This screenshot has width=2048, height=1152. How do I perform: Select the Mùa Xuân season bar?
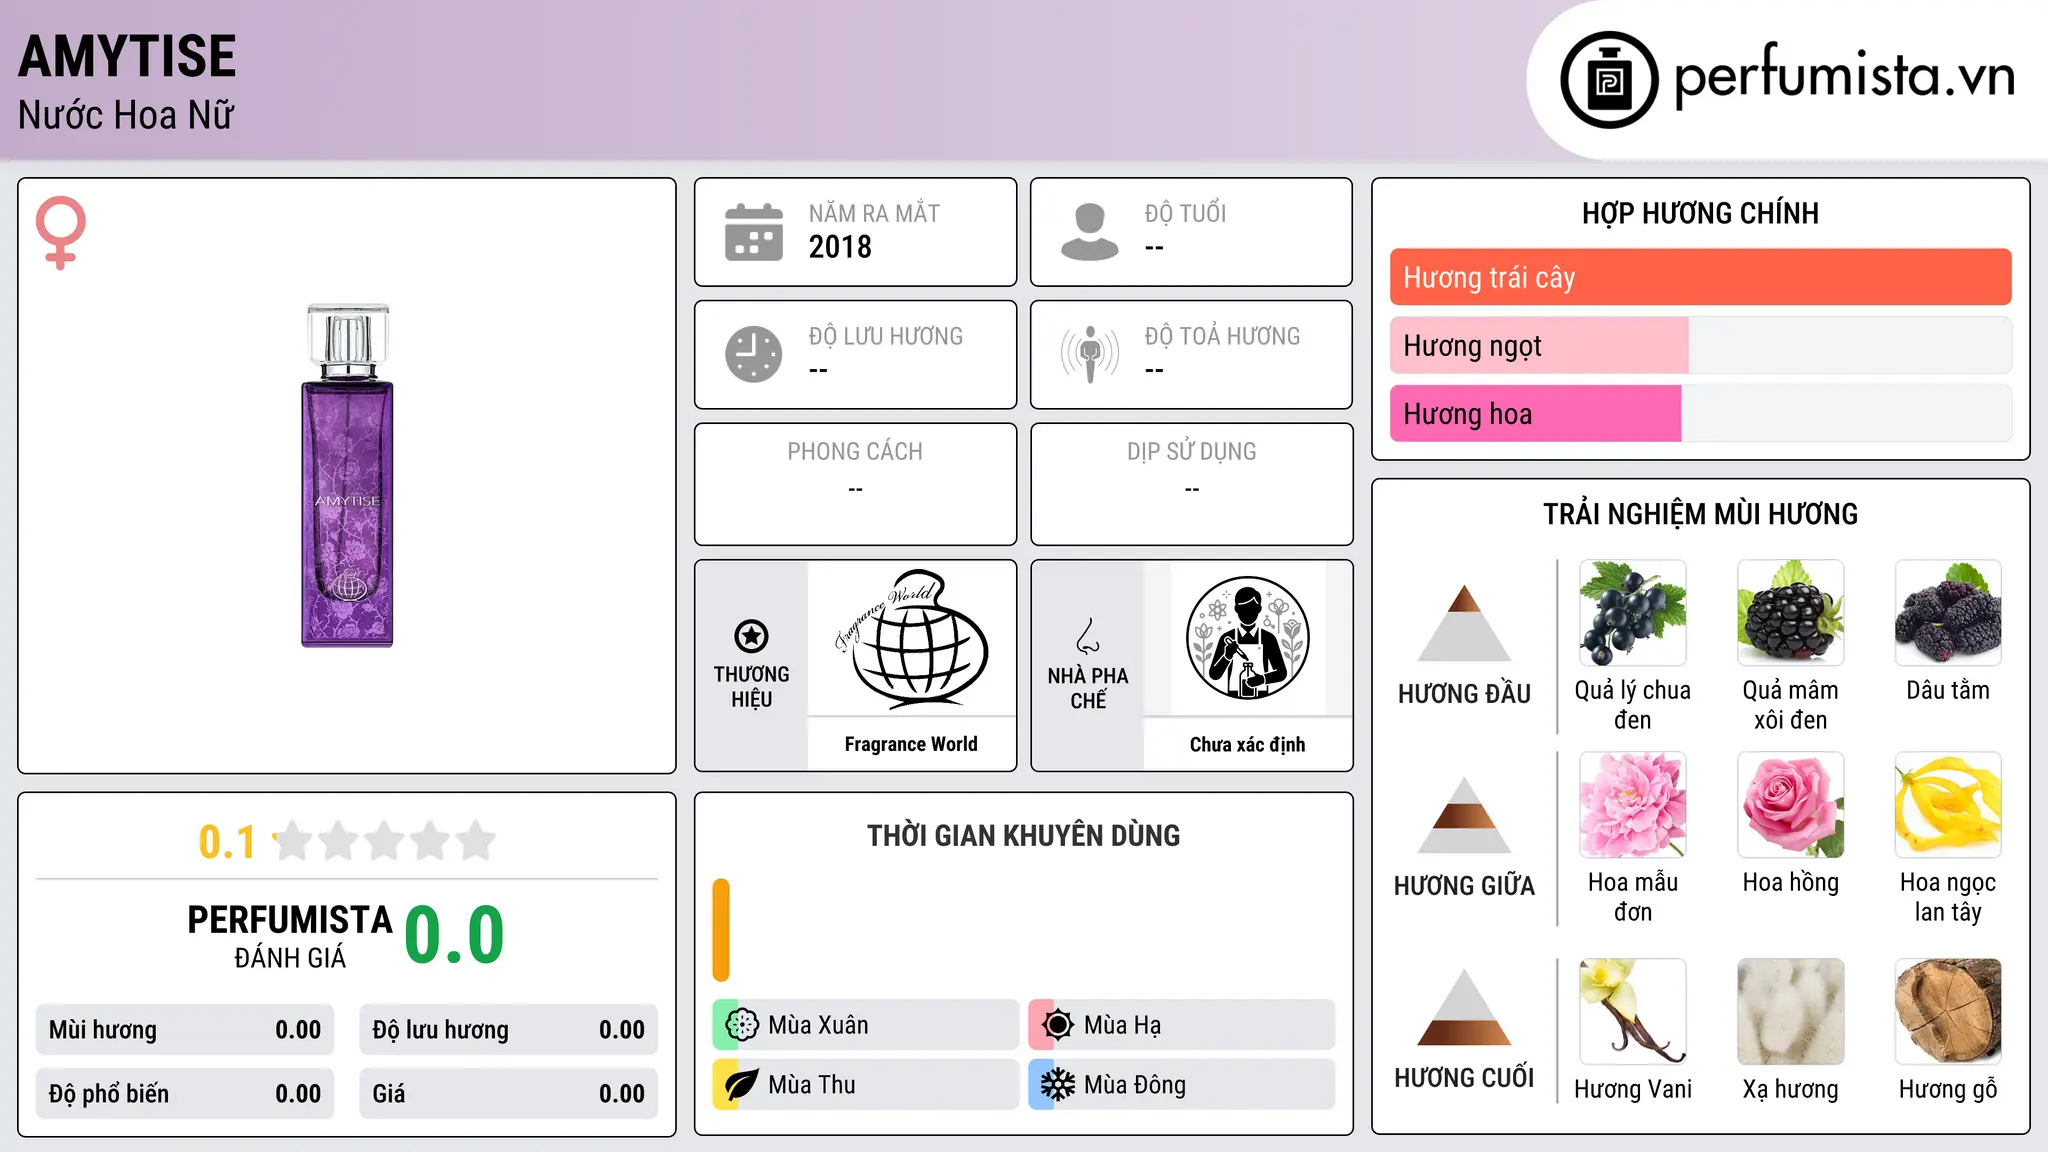(865, 1025)
